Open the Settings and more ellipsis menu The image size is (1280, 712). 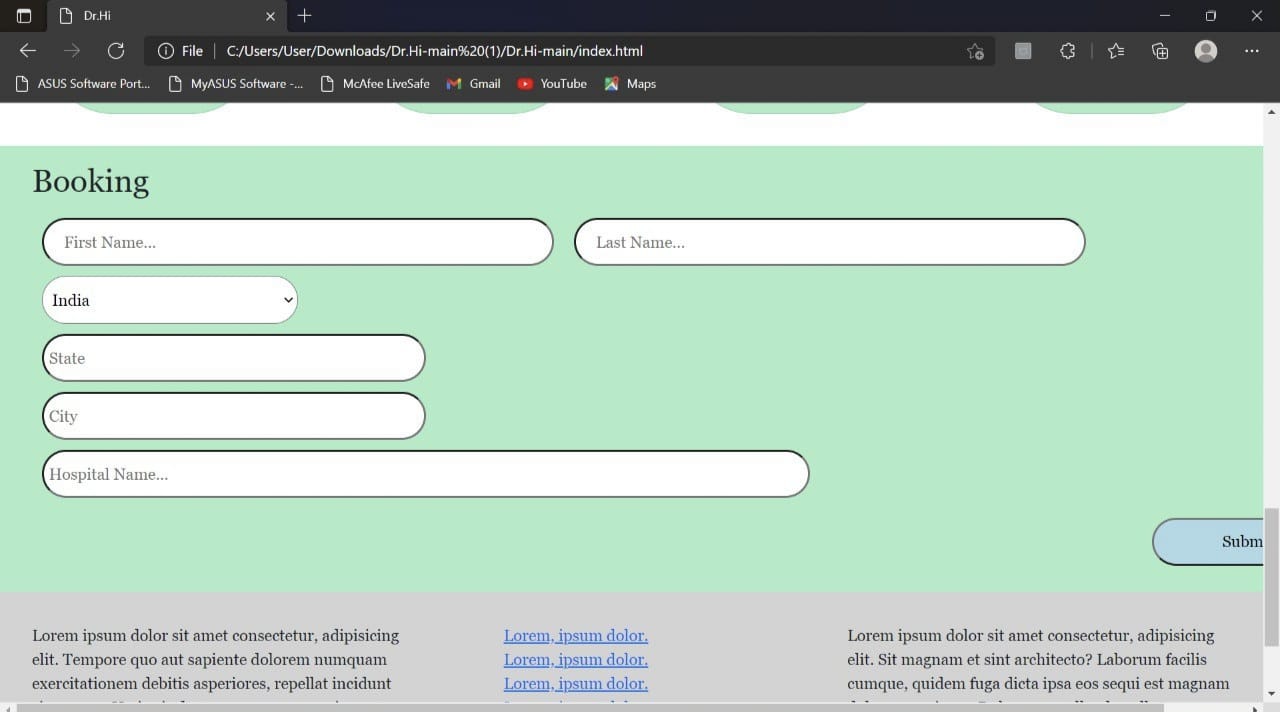1252,51
